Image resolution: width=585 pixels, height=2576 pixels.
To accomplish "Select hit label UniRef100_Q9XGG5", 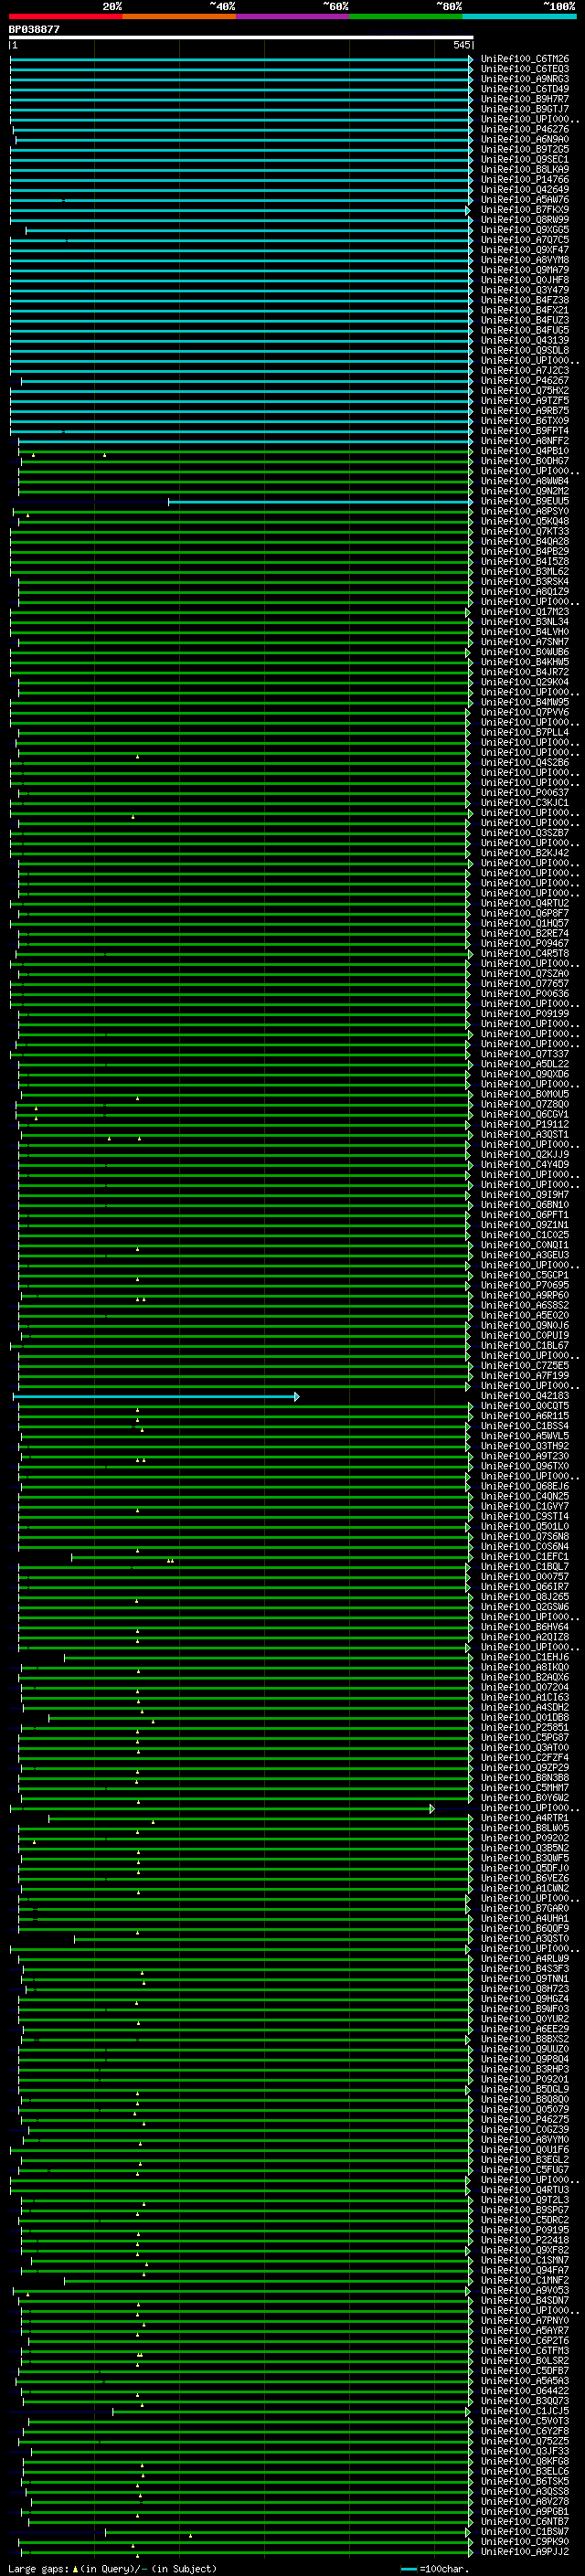I will click(x=525, y=230).
